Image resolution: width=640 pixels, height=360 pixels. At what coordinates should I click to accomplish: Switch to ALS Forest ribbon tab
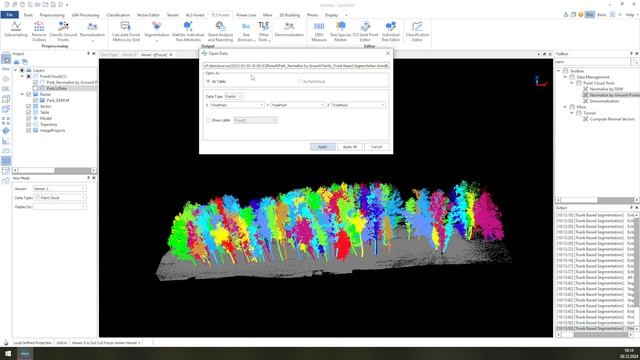click(x=195, y=15)
